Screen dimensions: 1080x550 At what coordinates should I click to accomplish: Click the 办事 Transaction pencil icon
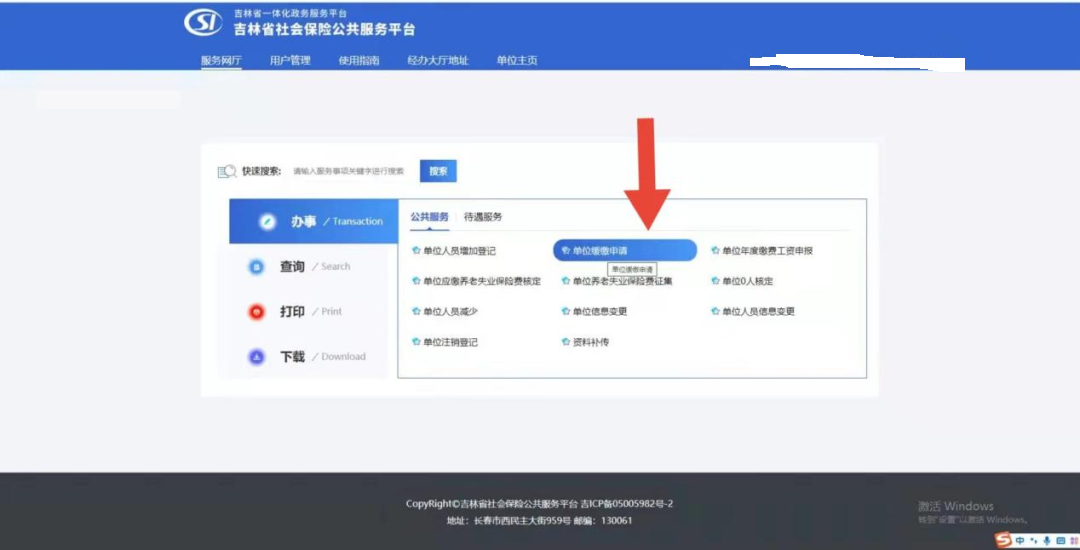click(x=268, y=222)
